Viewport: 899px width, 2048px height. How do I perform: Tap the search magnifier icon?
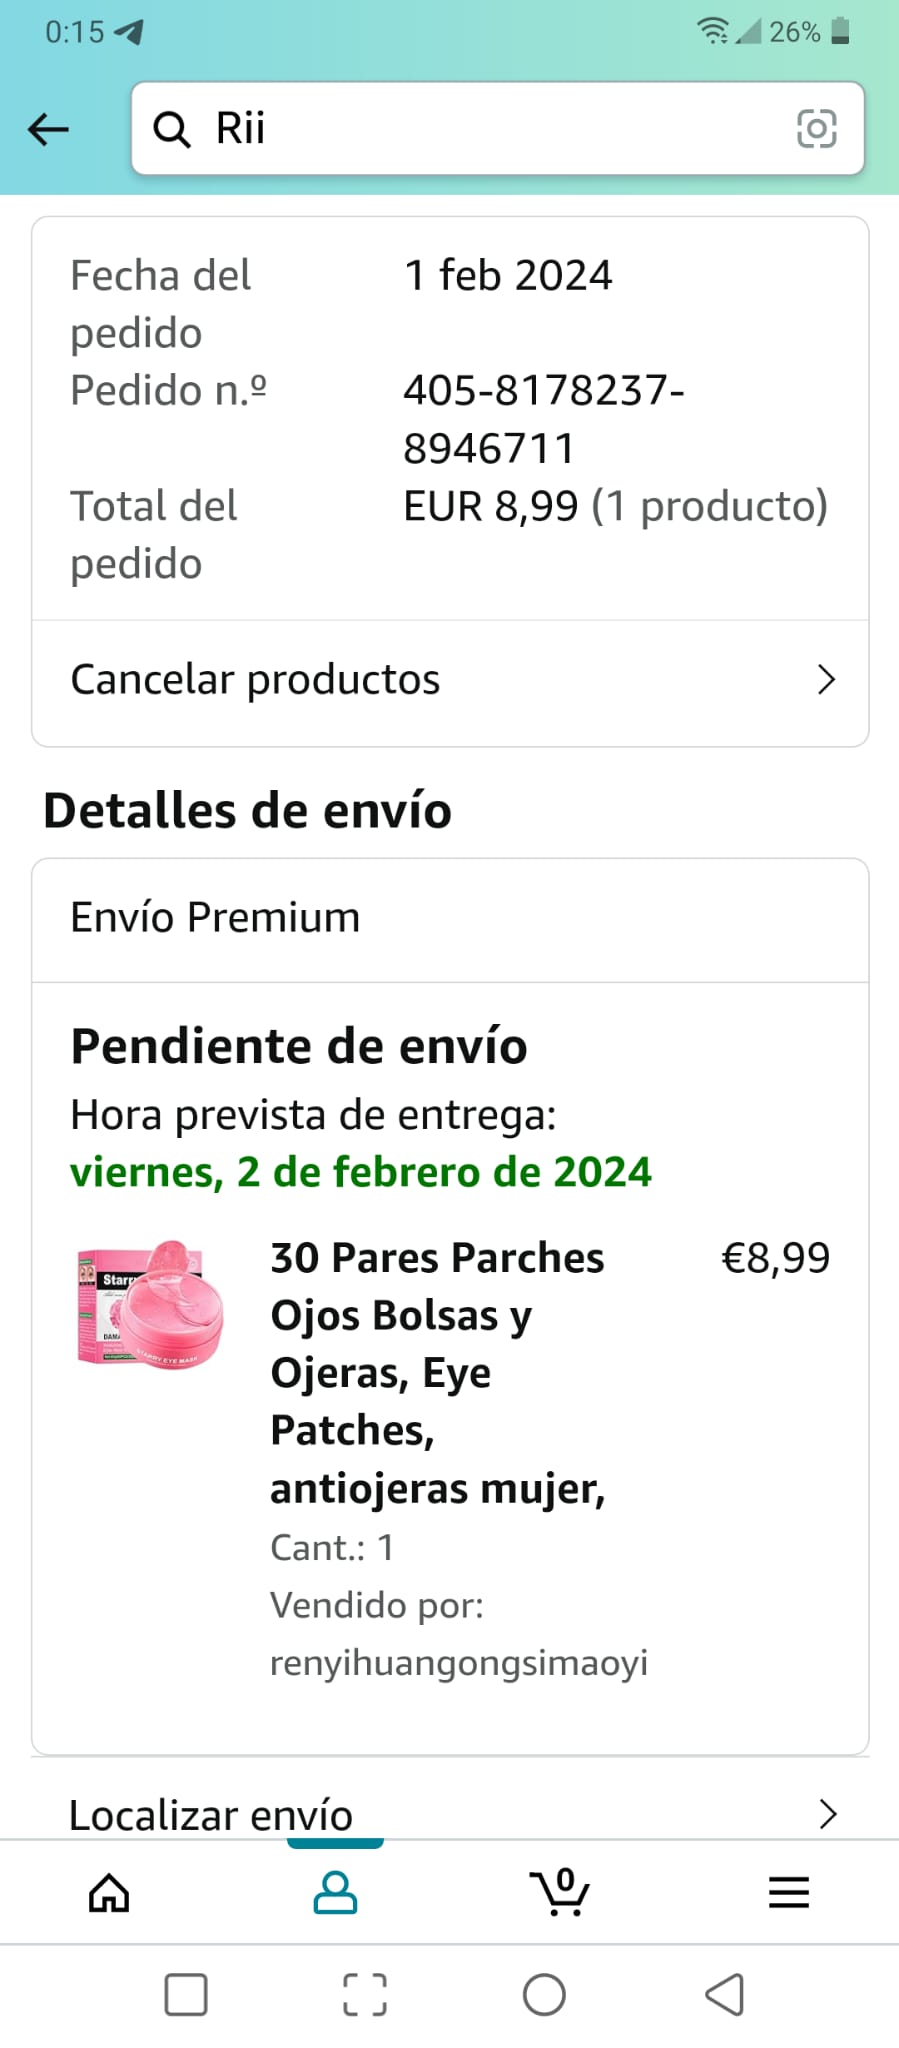[171, 130]
